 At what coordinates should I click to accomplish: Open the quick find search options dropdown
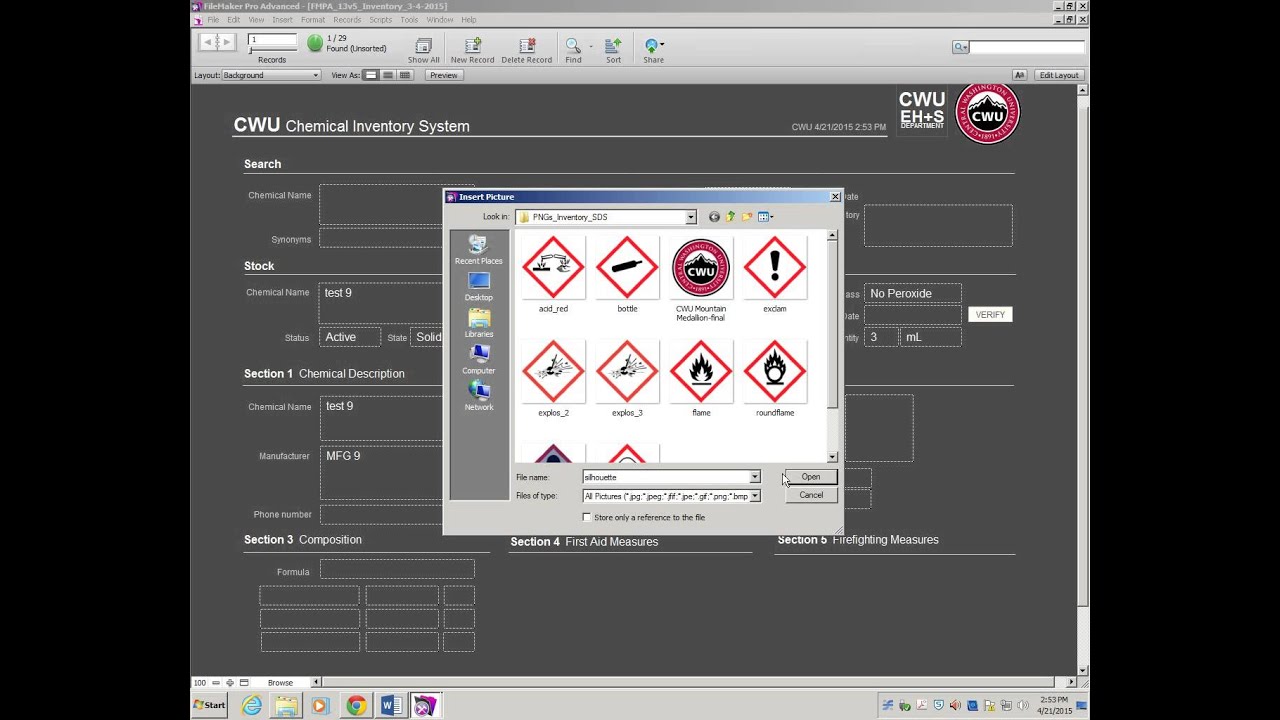[x=960, y=47]
